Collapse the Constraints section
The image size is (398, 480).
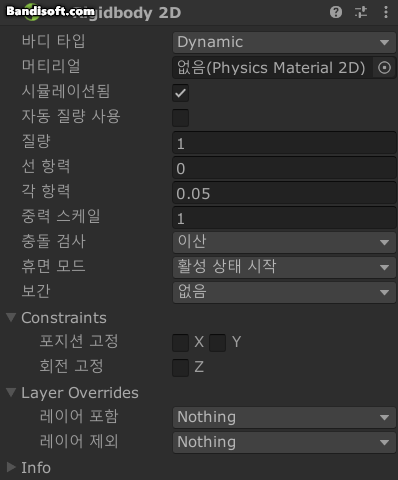click(11, 317)
